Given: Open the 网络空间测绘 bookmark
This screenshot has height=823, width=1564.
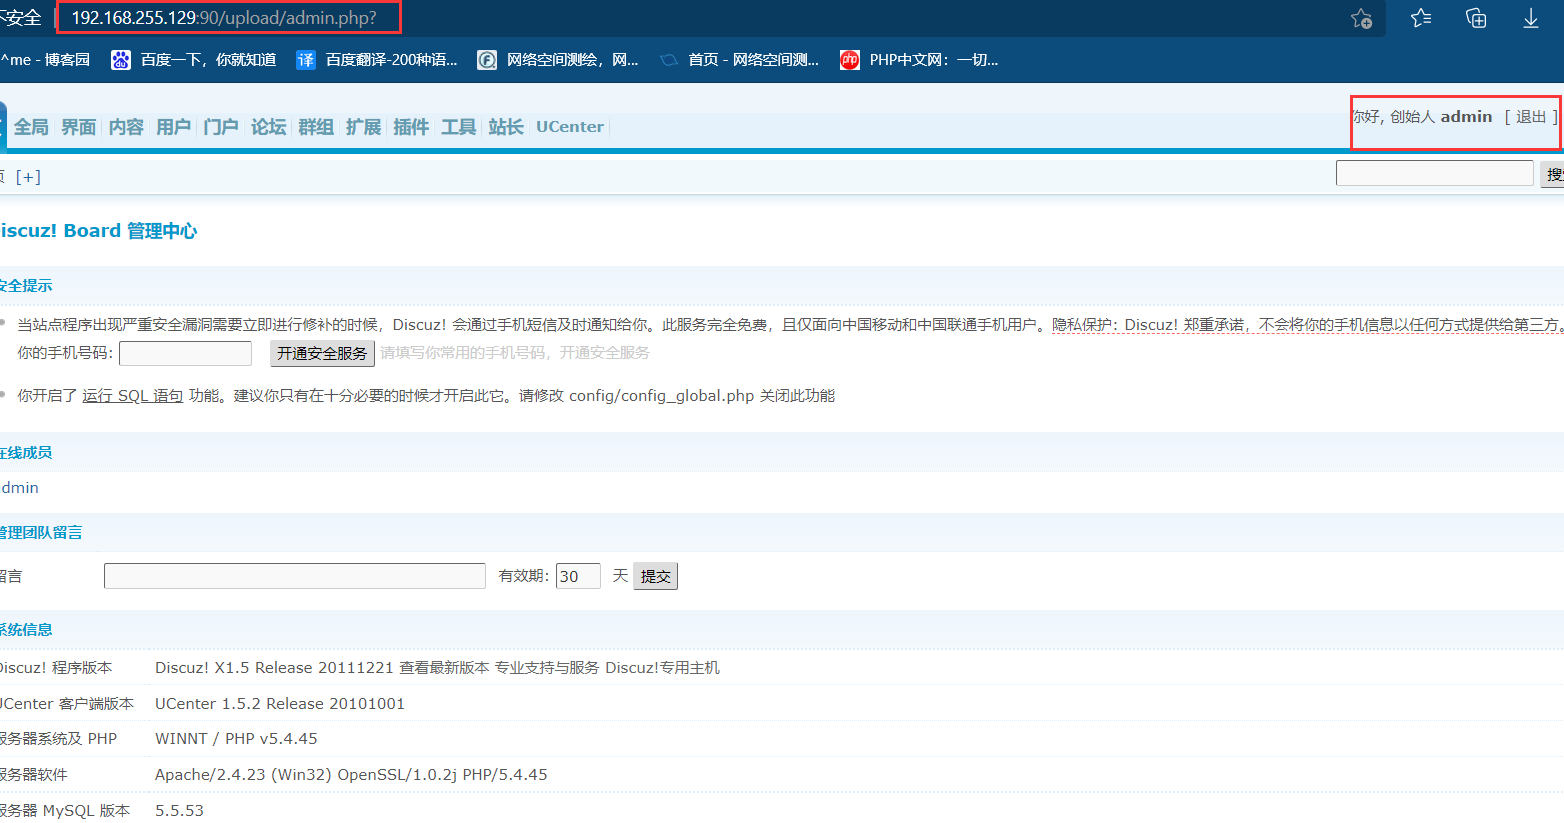Looking at the screenshot, I should tap(558, 60).
